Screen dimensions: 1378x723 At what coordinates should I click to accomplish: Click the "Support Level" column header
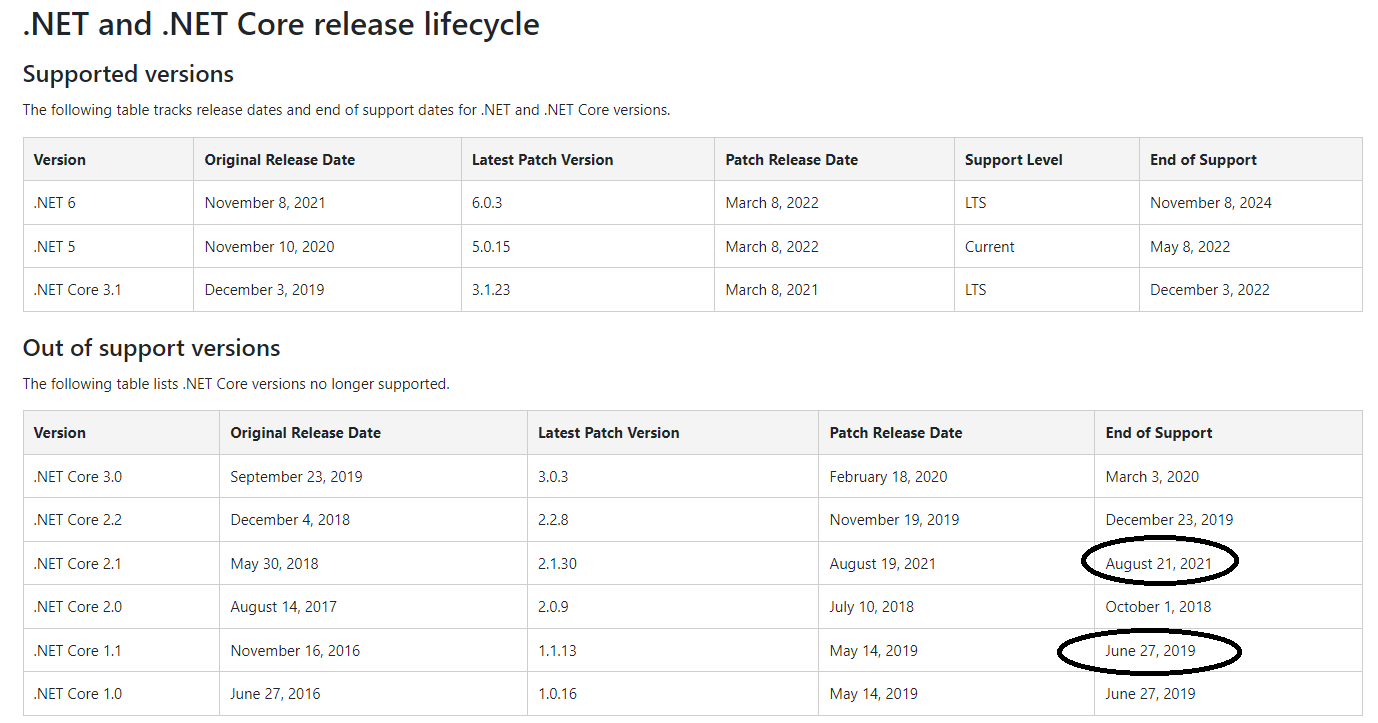(x=1012, y=159)
